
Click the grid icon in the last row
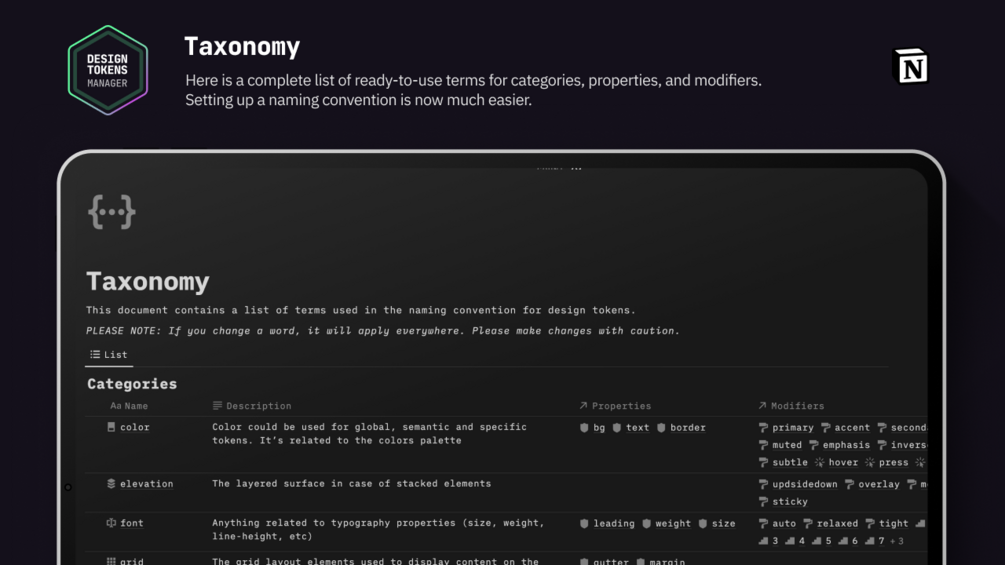click(x=111, y=561)
